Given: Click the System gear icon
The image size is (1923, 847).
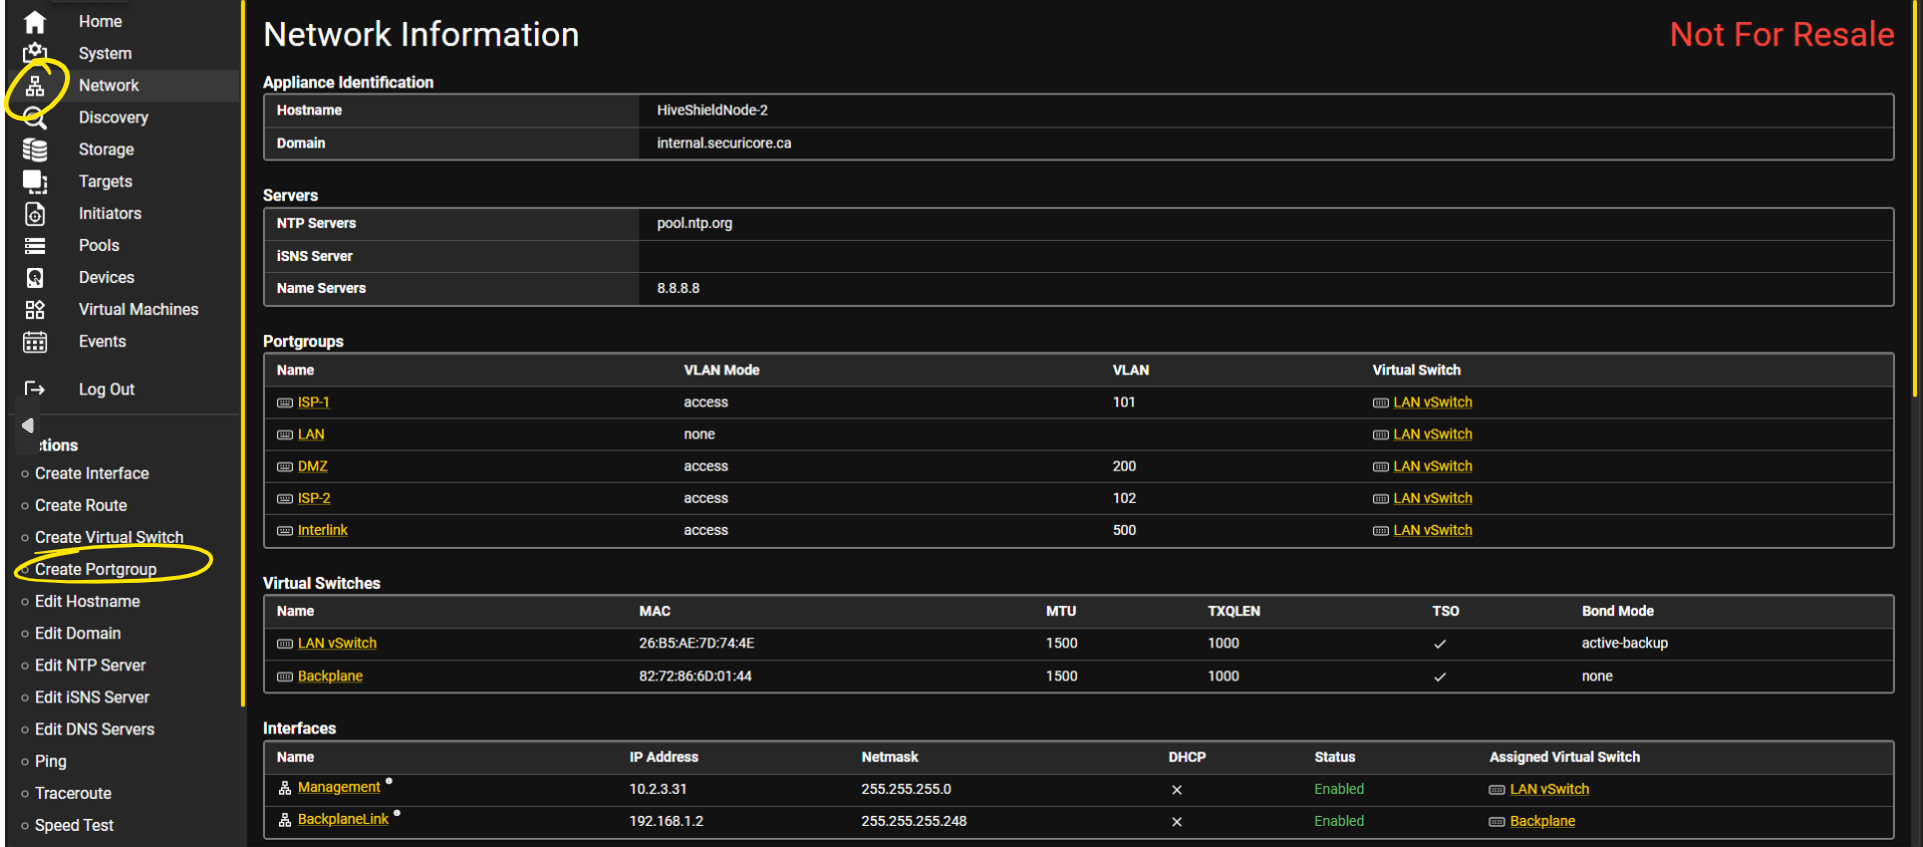Looking at the screenshot, I should [35, 53].
